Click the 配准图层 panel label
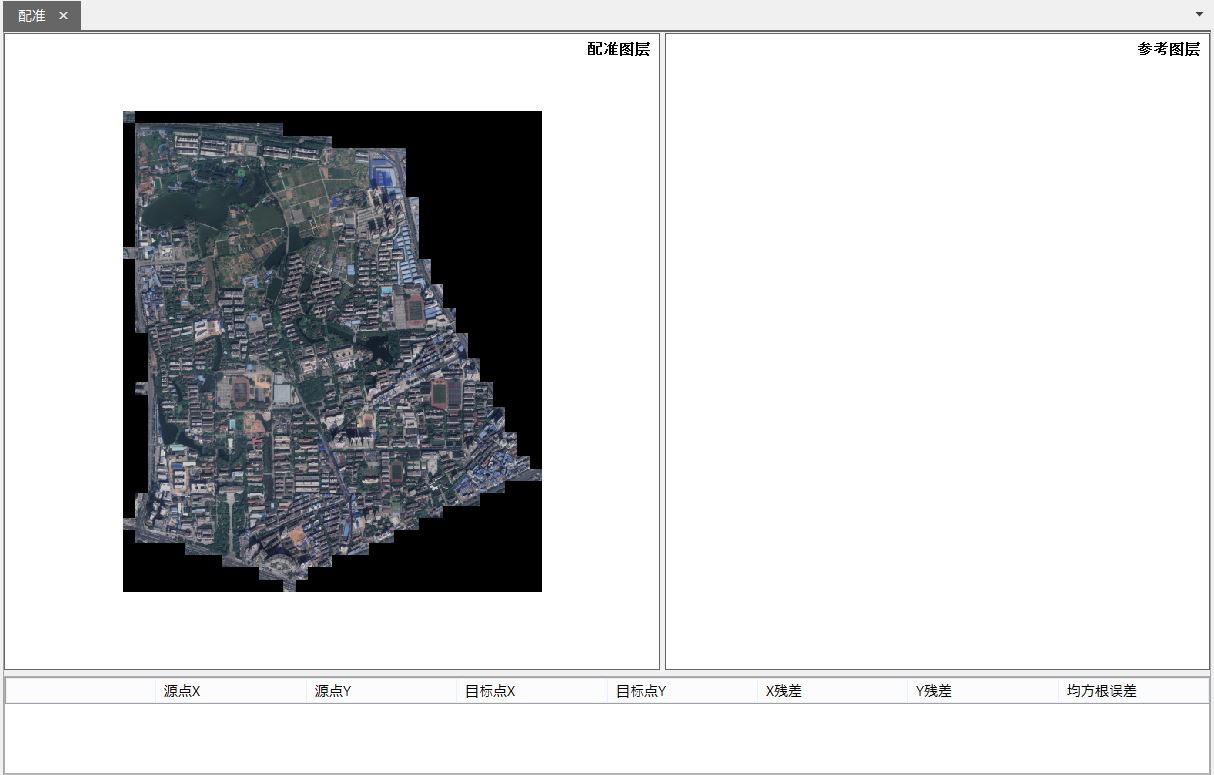Viewport: 1214px width, 775px height. point(618,49)
